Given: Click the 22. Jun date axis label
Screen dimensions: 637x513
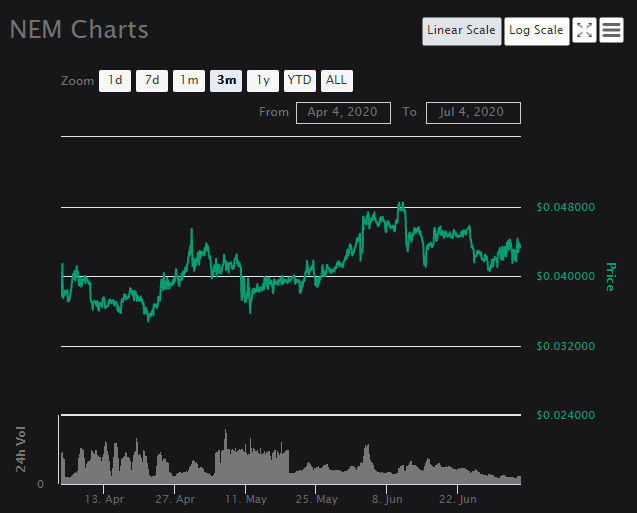Looking at the screenshot, I should pos(458,499).
